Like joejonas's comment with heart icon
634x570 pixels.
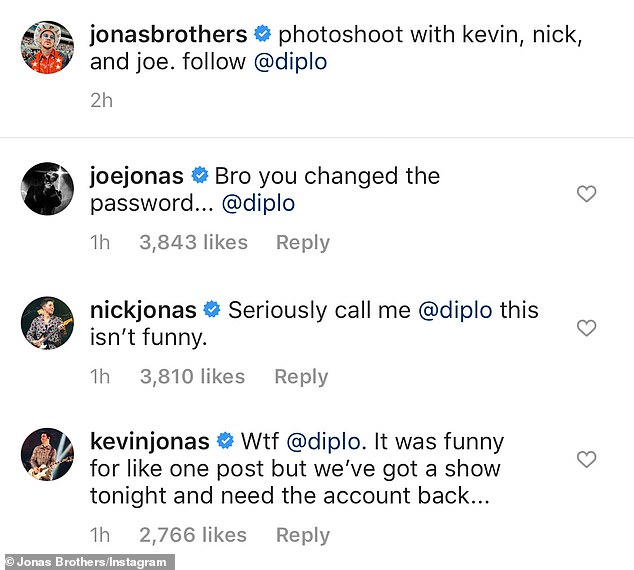click(x=587, y=194)
